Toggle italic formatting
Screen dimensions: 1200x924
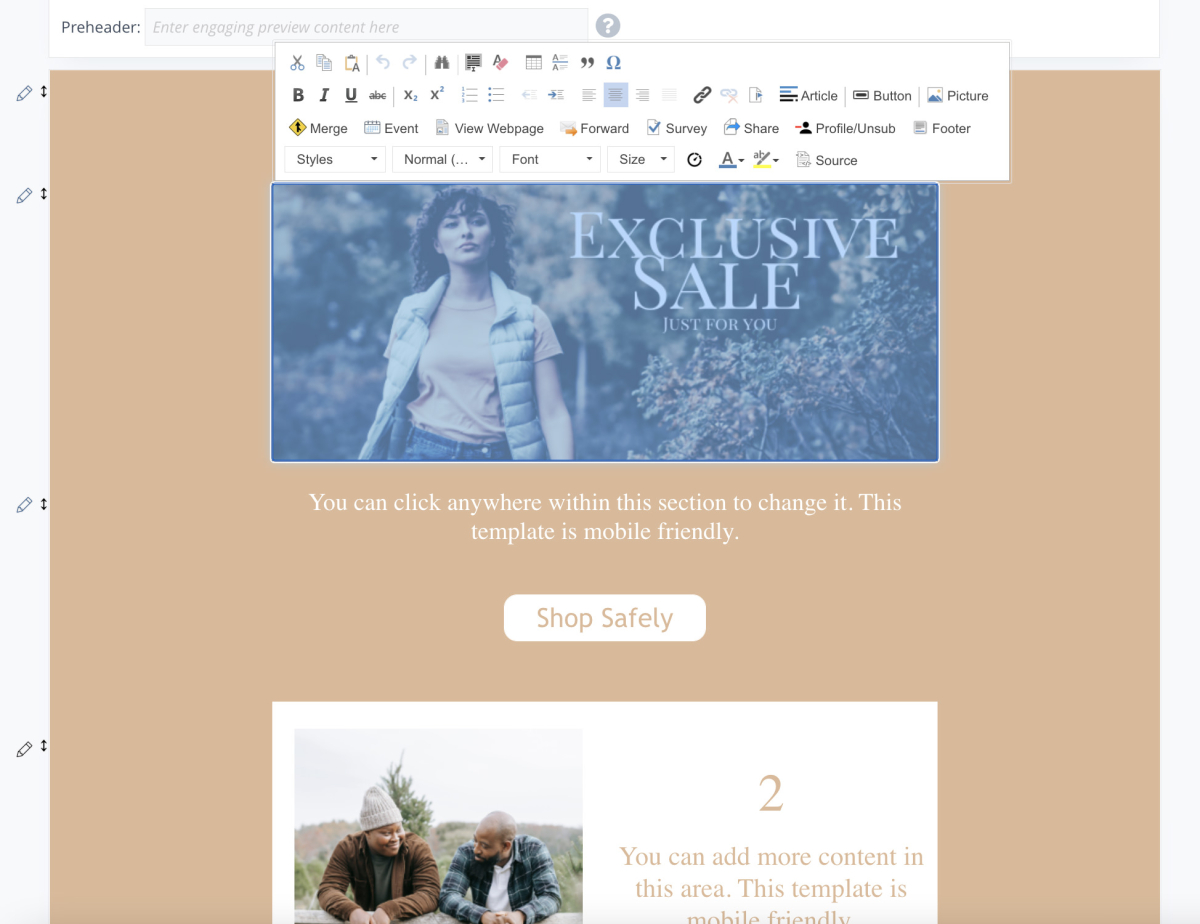(324, 95)
